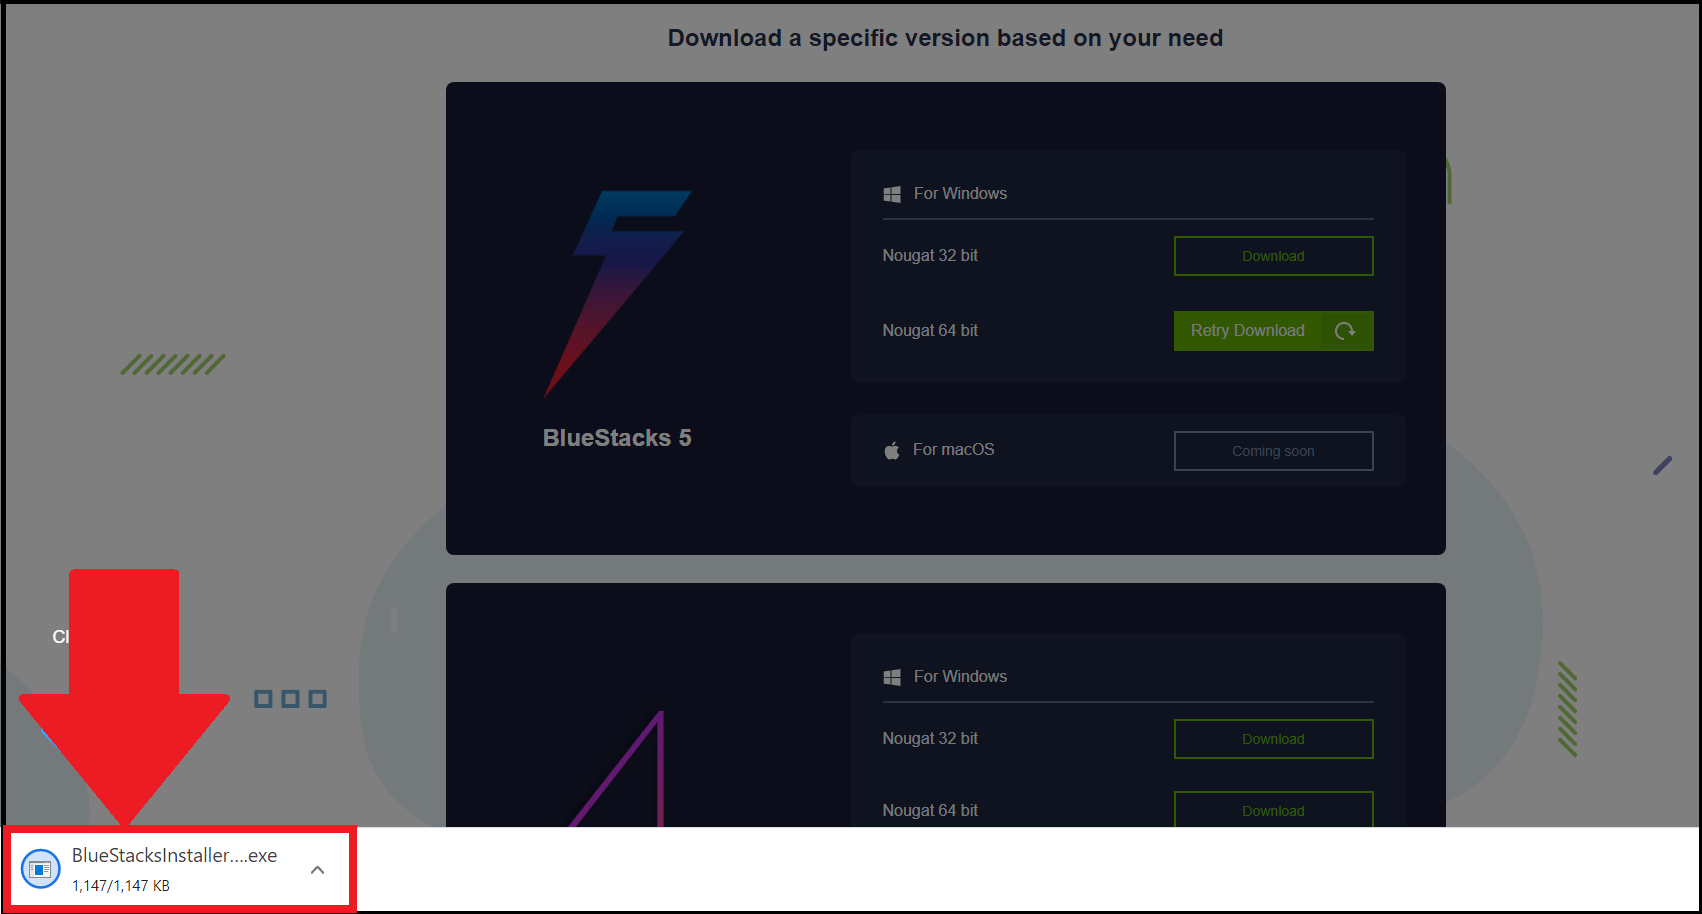Click the Coming soon macOS button
The width and height of the screenshot is (1702, 914).
(x=1273, y=450)
